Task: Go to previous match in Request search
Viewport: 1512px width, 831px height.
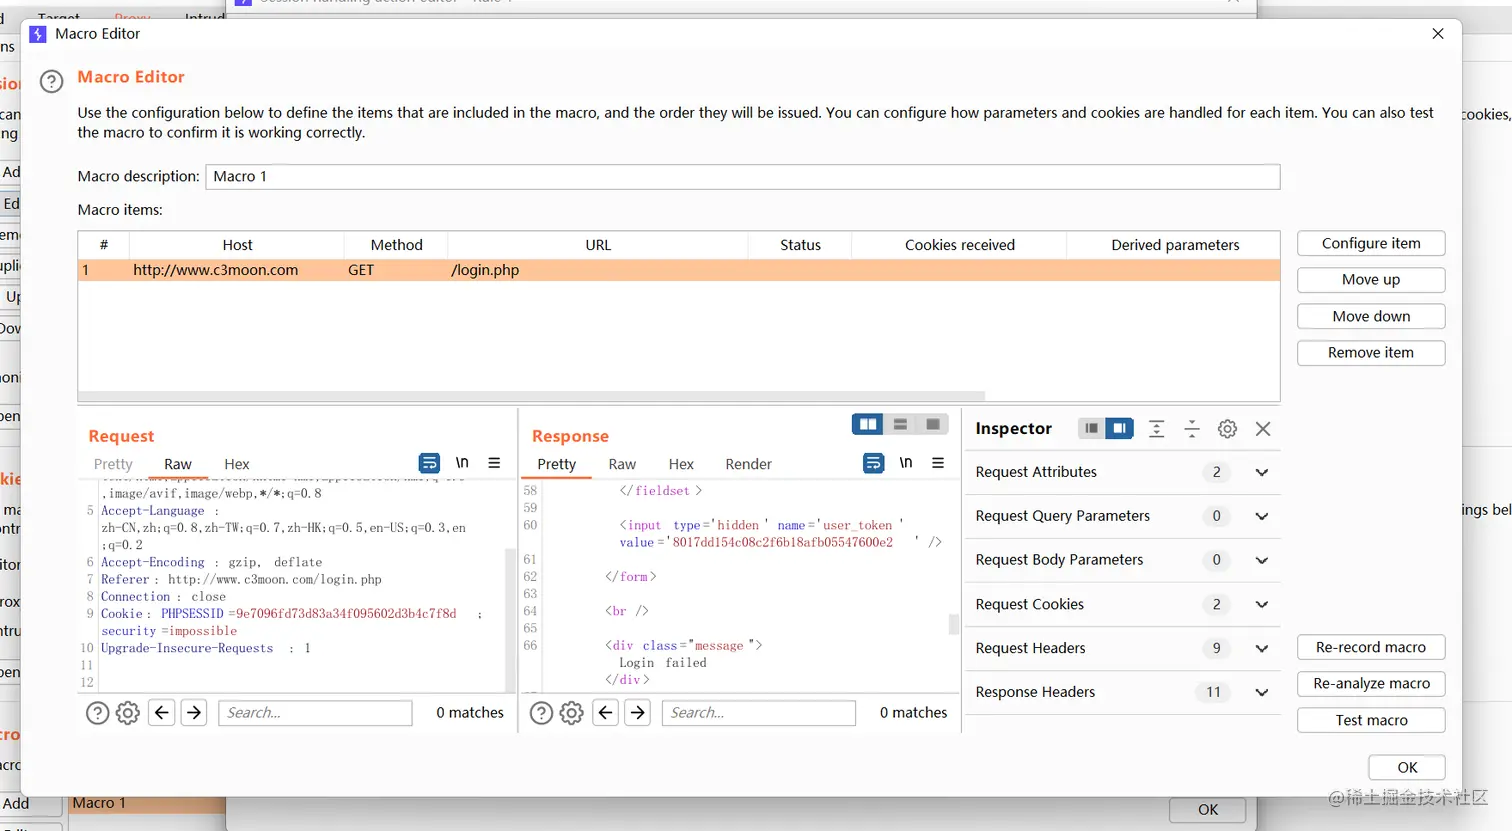Action: coord(162,713)
